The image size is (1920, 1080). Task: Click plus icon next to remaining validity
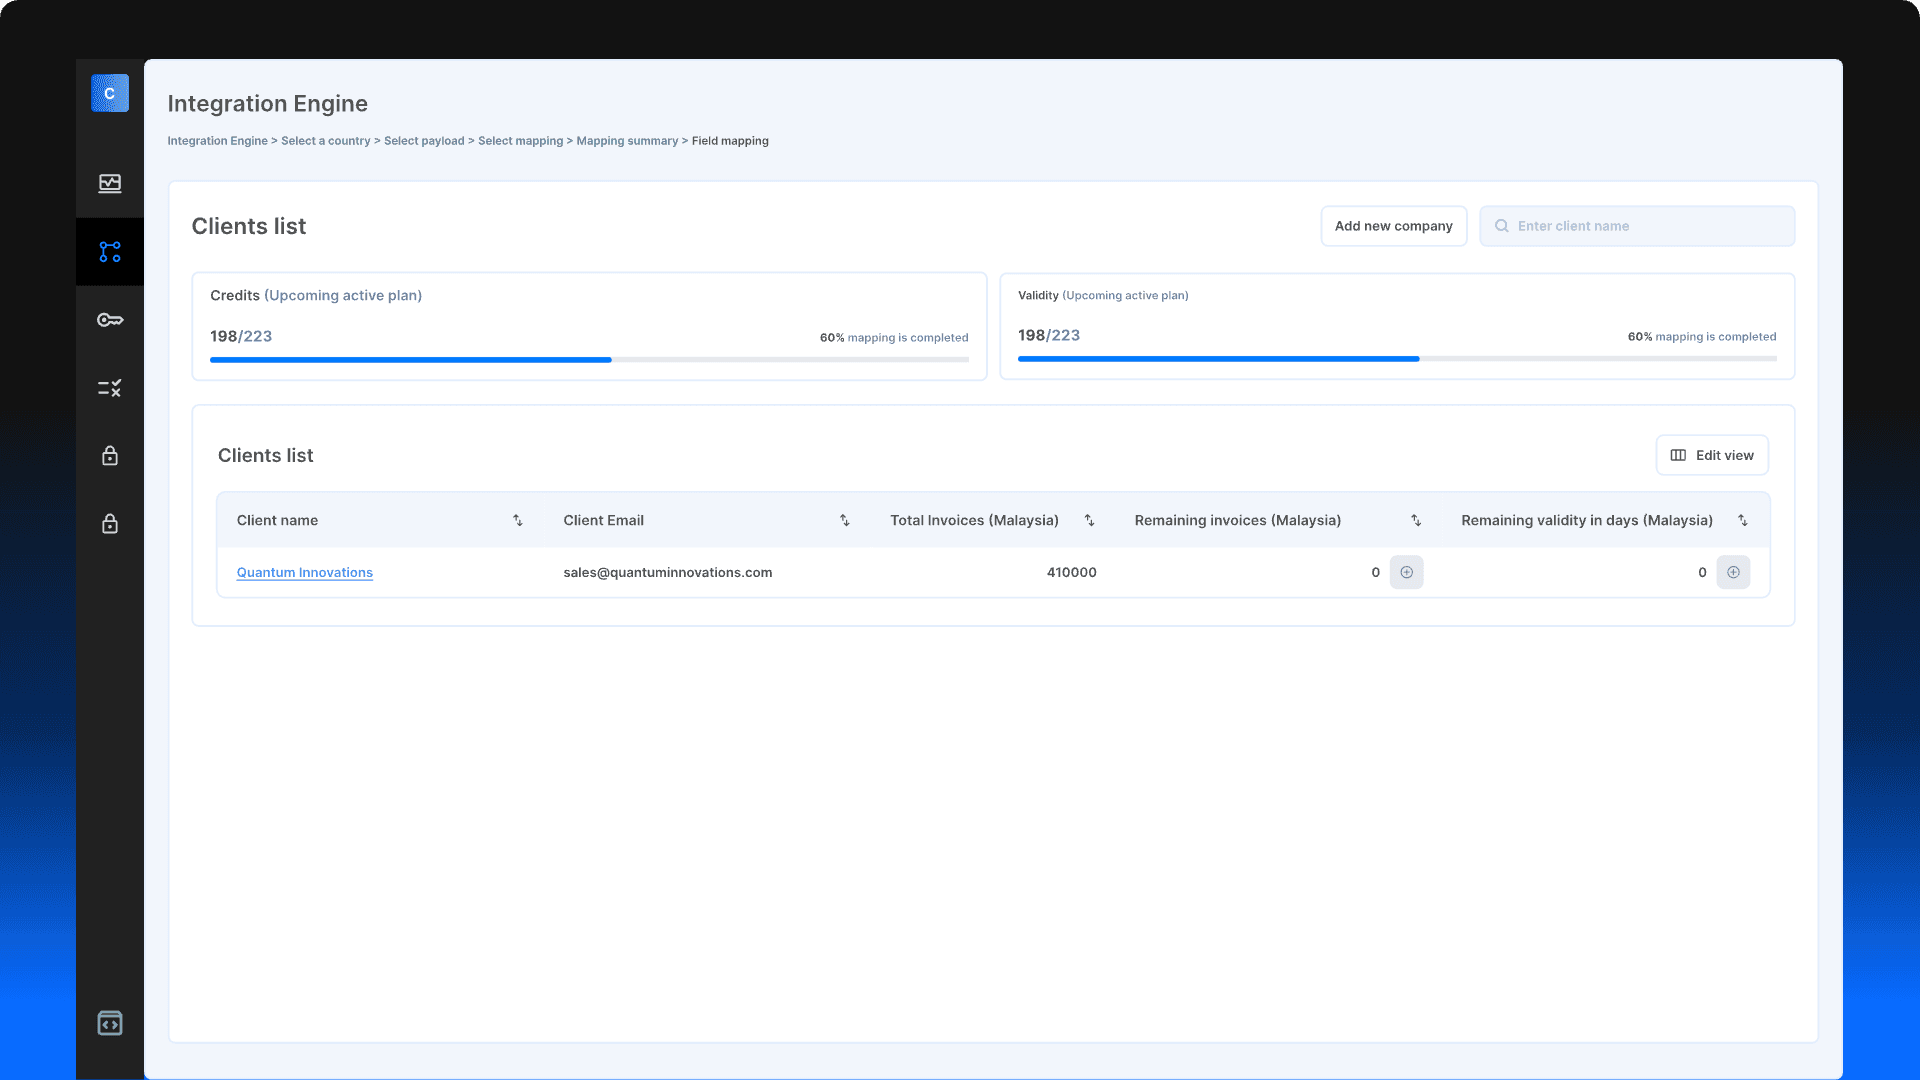[1733, 572]
